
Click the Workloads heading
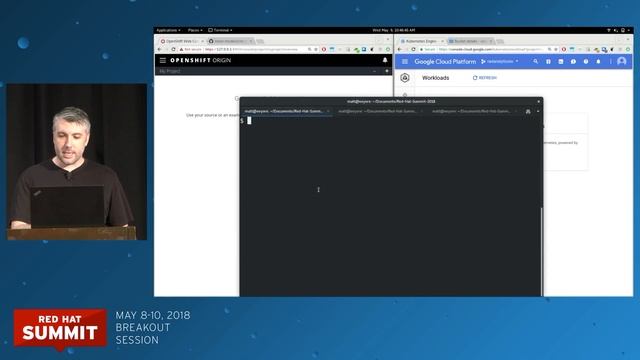(436, 78)
